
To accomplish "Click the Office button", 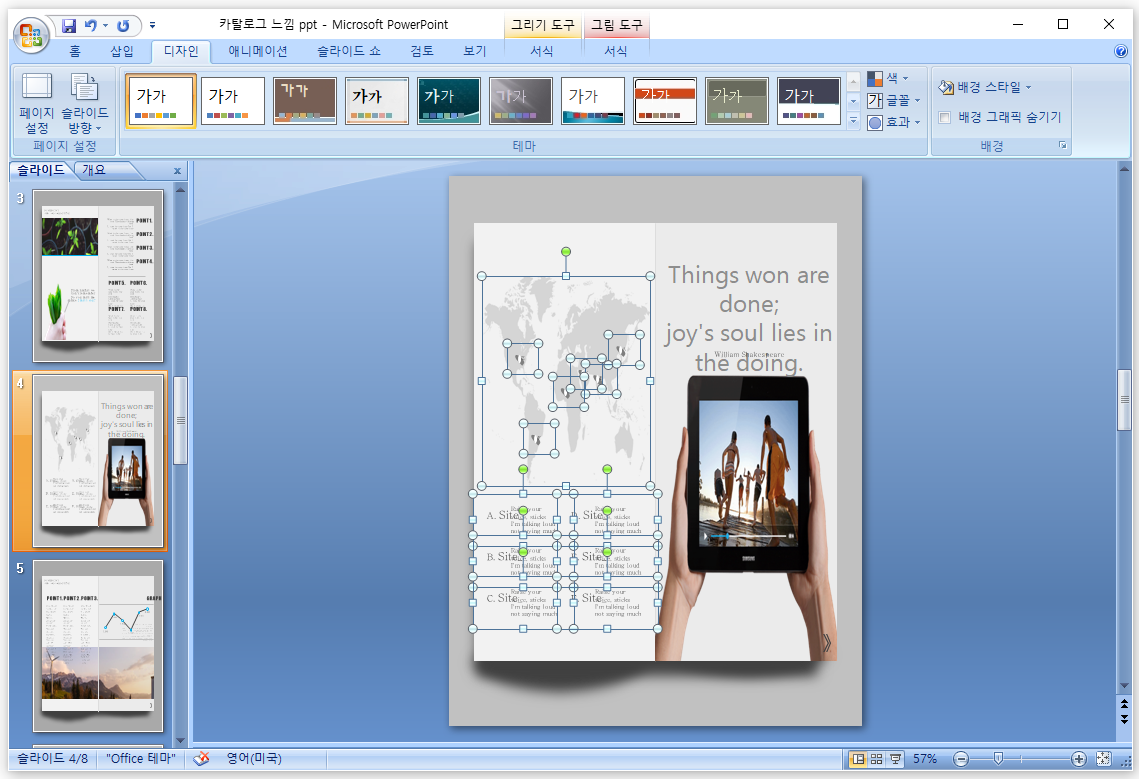I will click(31, 34).
